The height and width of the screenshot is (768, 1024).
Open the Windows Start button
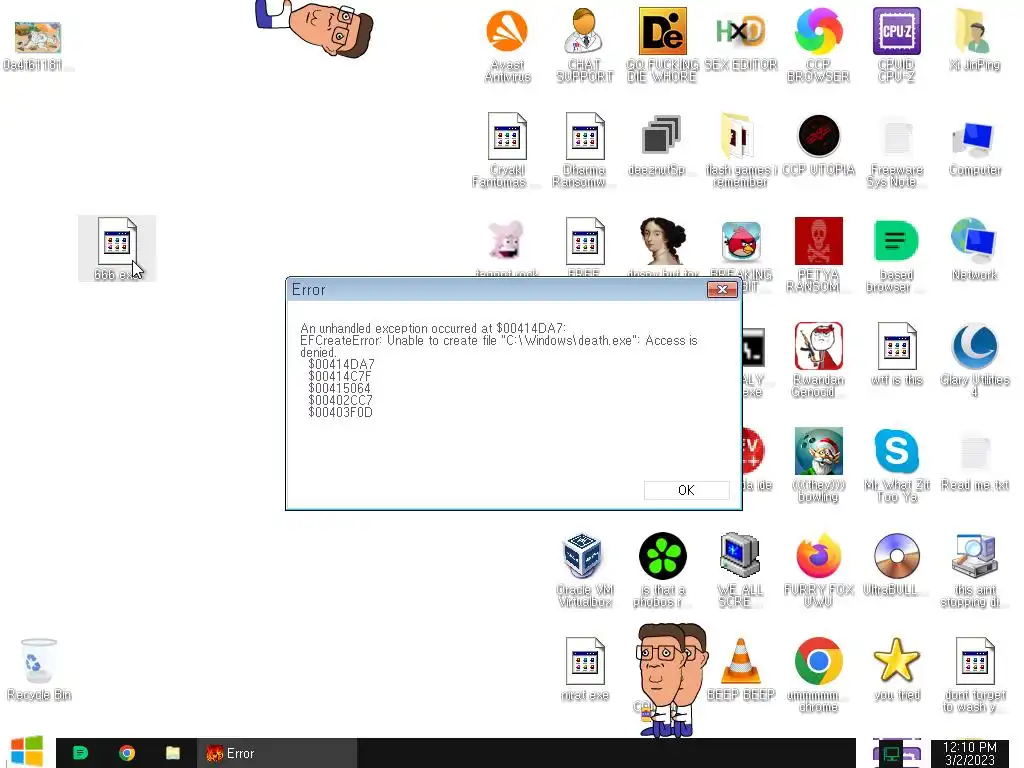pyautogui.click(x=27, y=752)
